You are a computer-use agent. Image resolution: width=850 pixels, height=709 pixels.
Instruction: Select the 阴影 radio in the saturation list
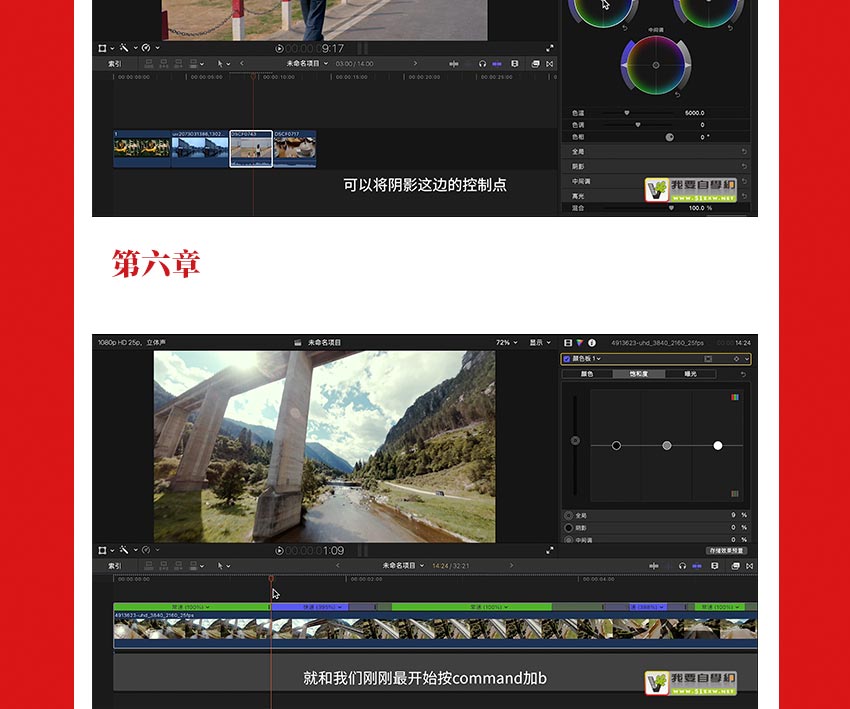pyautogui.click(x=569, y=527)
